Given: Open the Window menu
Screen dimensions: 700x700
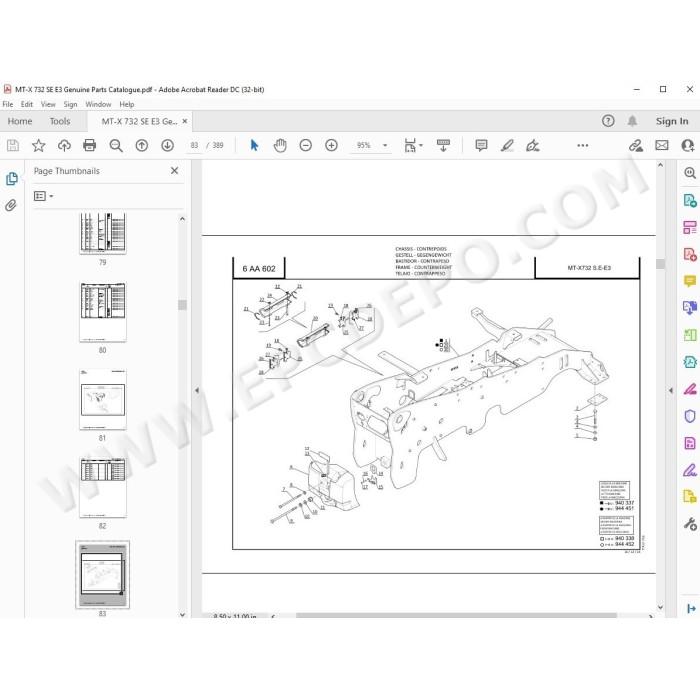Looking at the screenshot, I should pos(98,104).
